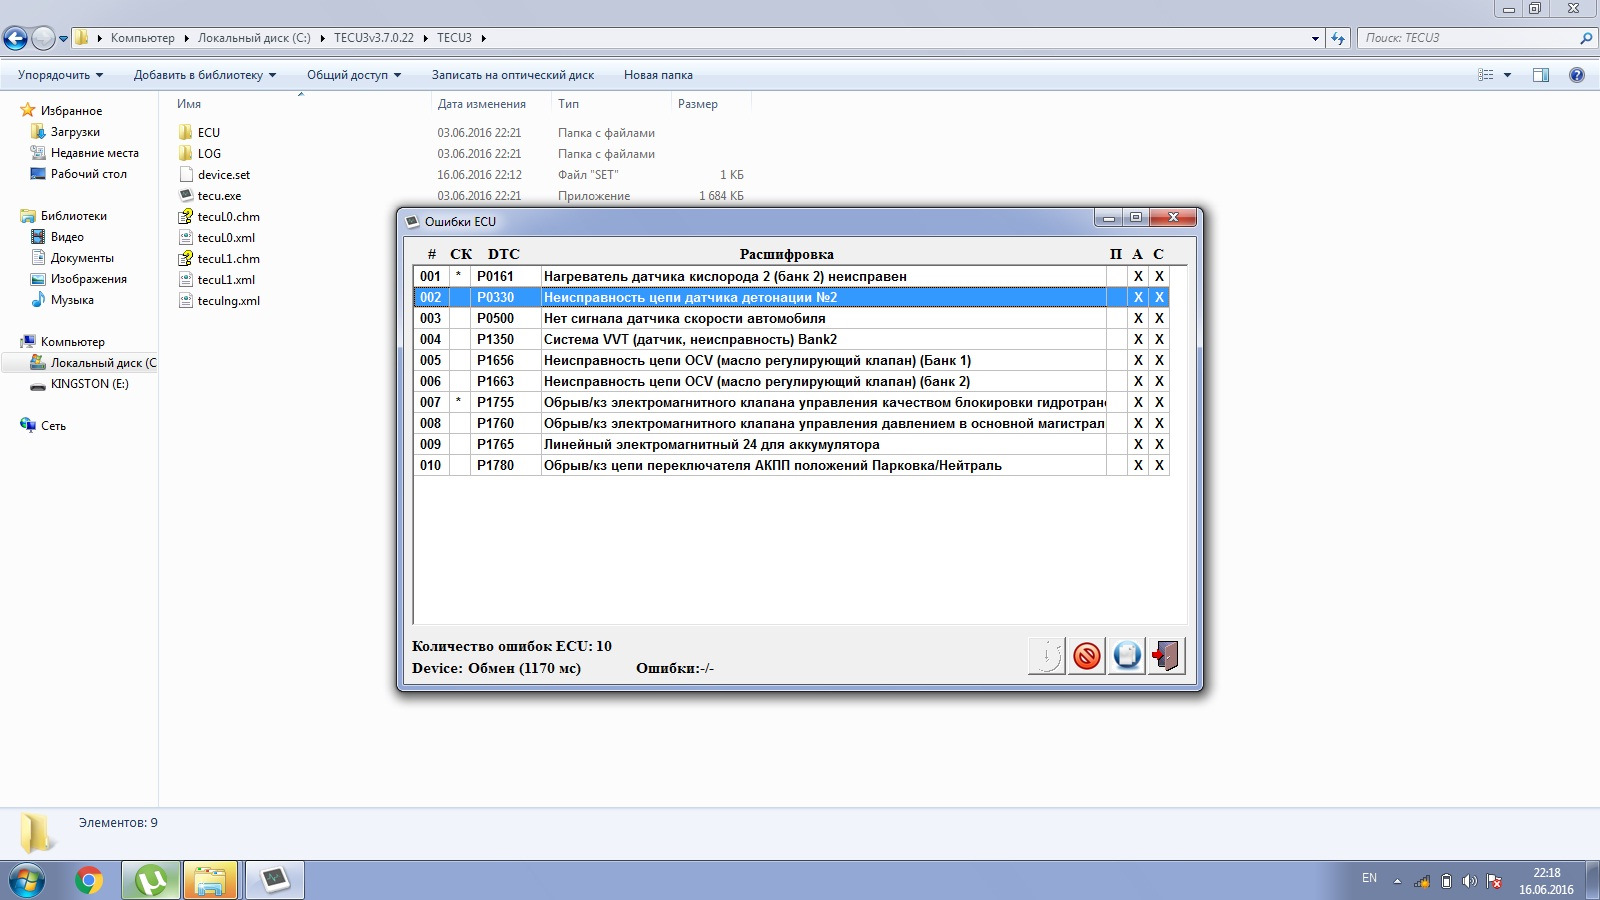Select Сеть in navigation pane
Screen dimensions: 1600x900
tap(53, 426)
